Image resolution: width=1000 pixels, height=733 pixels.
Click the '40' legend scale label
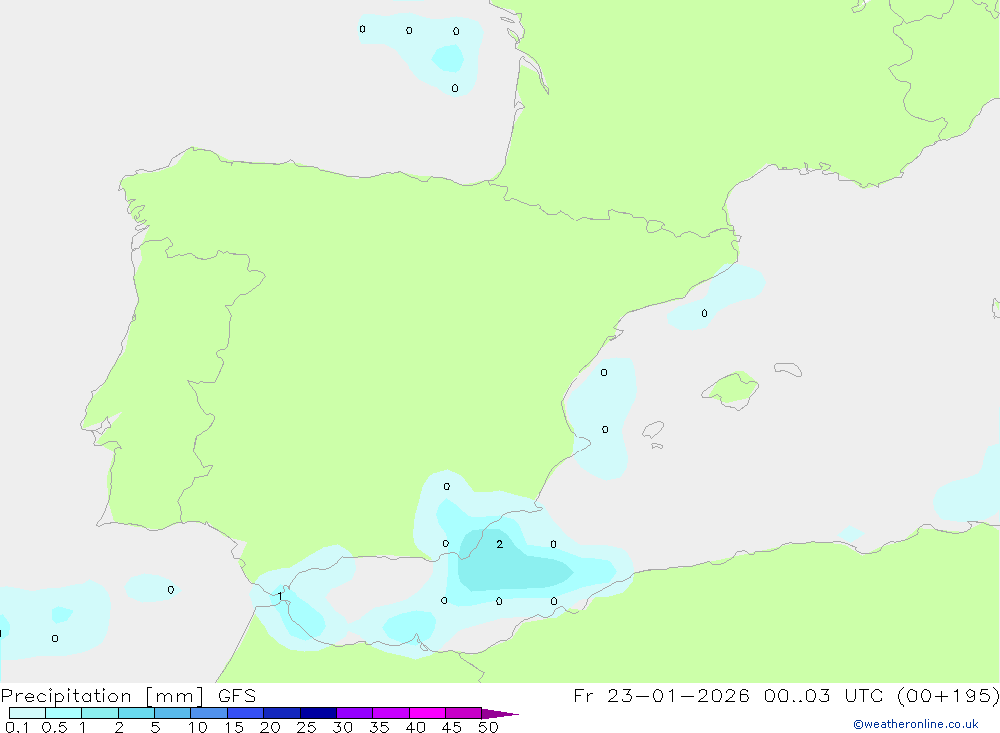[x=415, y=727]
